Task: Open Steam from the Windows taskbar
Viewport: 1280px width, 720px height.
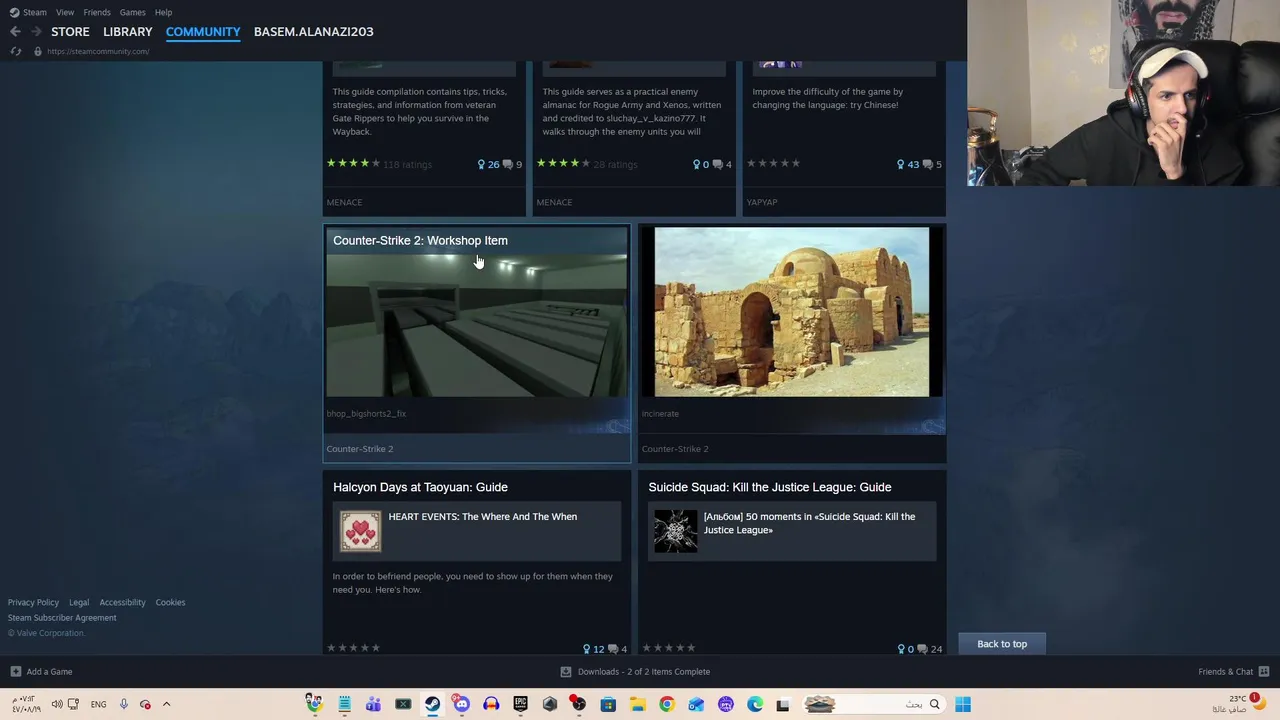Action: tap(432, 704)
